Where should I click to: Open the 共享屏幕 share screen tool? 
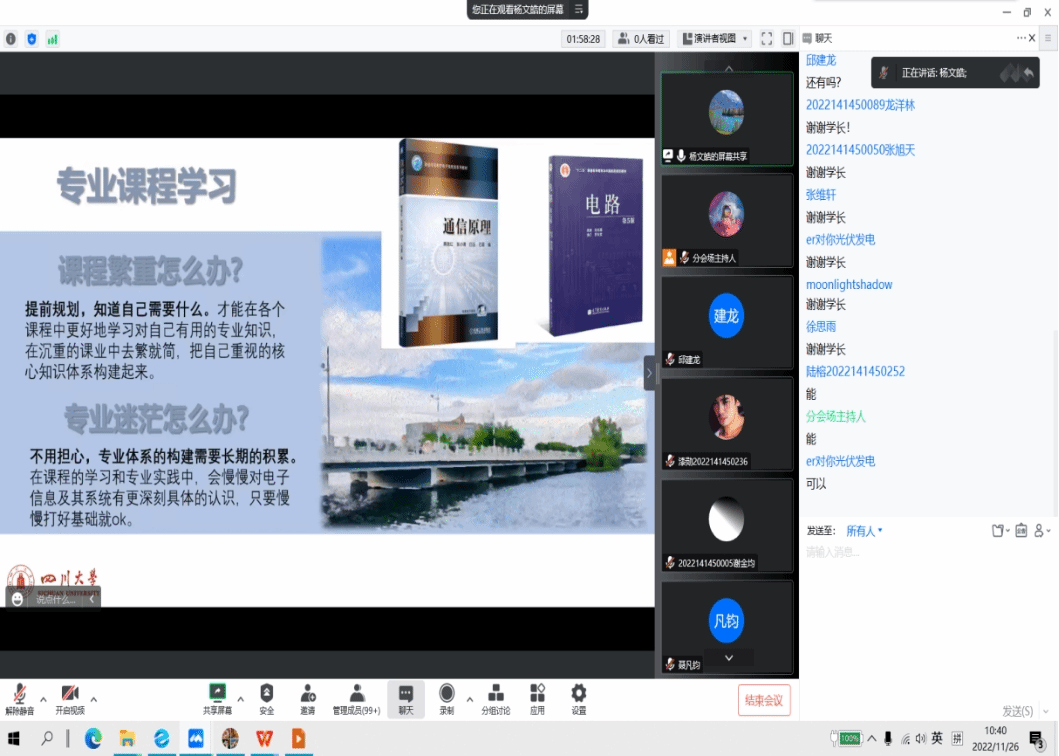pyautogui.click(x=217, y=697)
